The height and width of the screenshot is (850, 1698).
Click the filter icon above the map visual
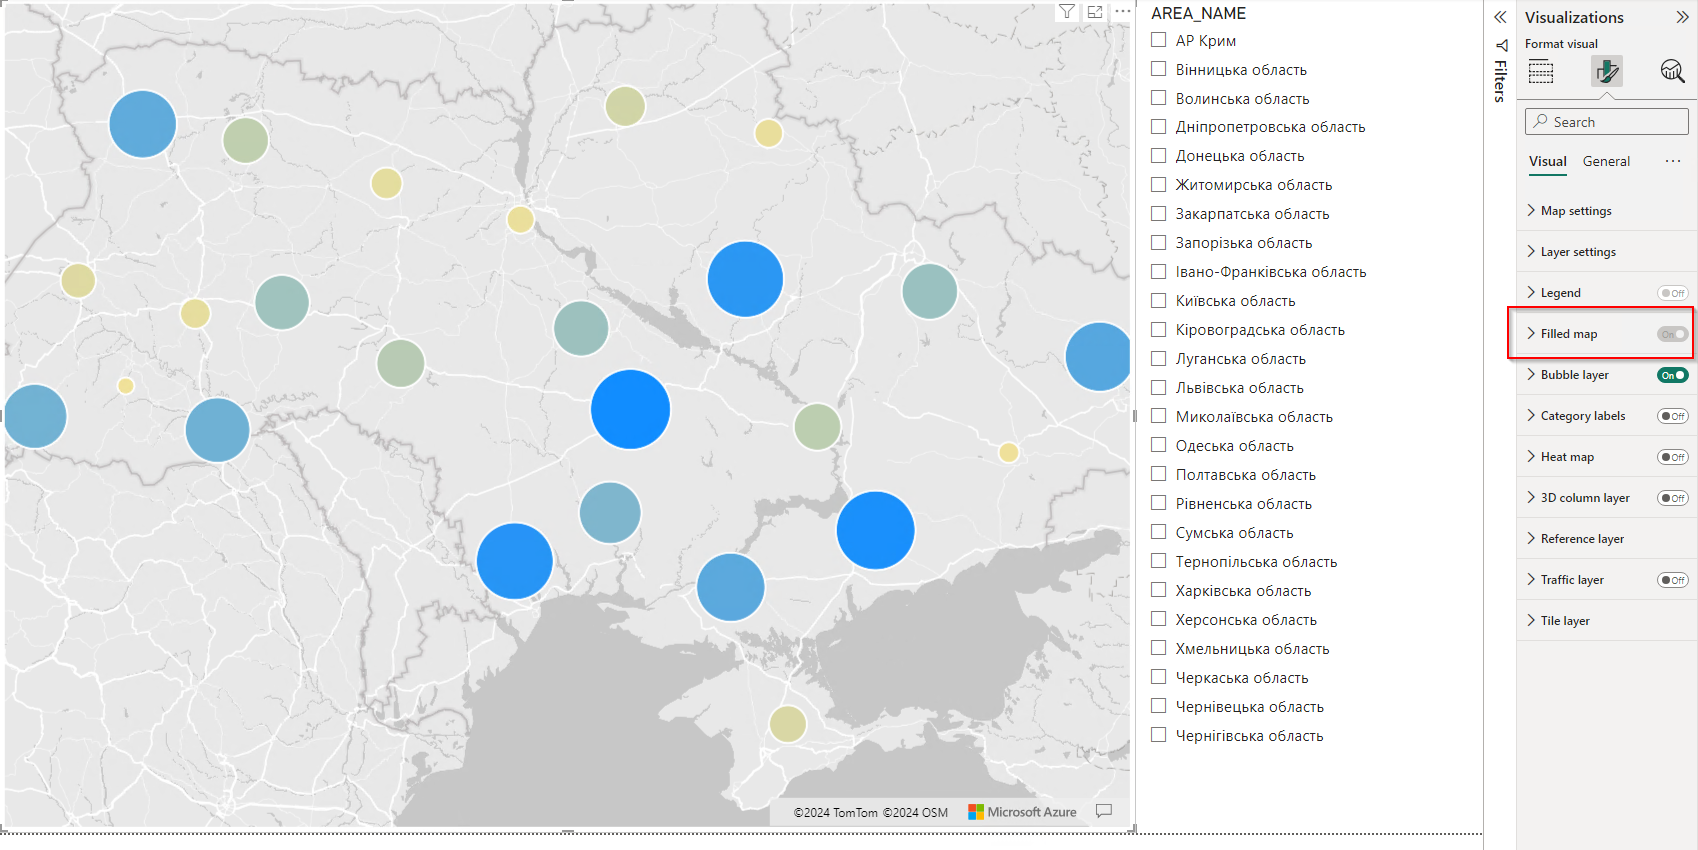pyautogui.click(x=1067, y=12)
